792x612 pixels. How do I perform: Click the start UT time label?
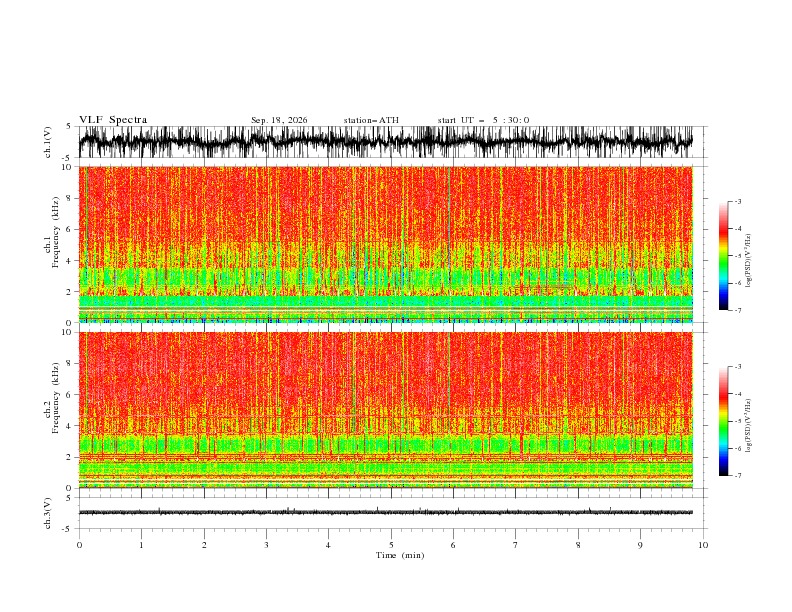[x=483, y=120]
